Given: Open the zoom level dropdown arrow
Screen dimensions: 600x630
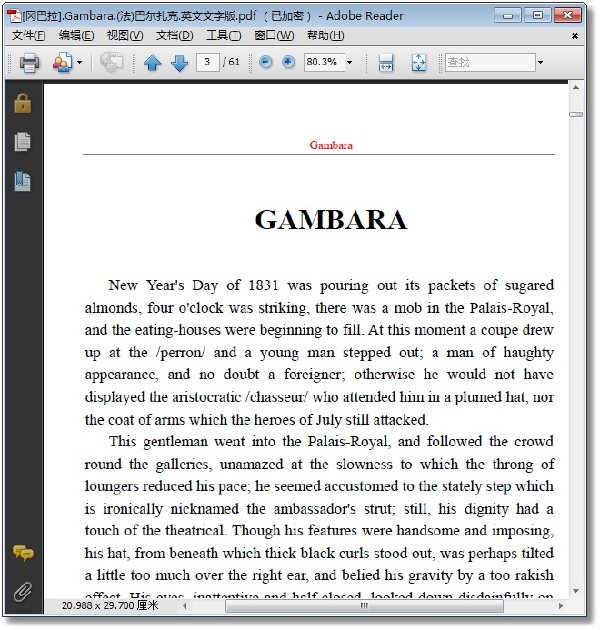Looking at the screenshot, I should click(x=350, y=63).
